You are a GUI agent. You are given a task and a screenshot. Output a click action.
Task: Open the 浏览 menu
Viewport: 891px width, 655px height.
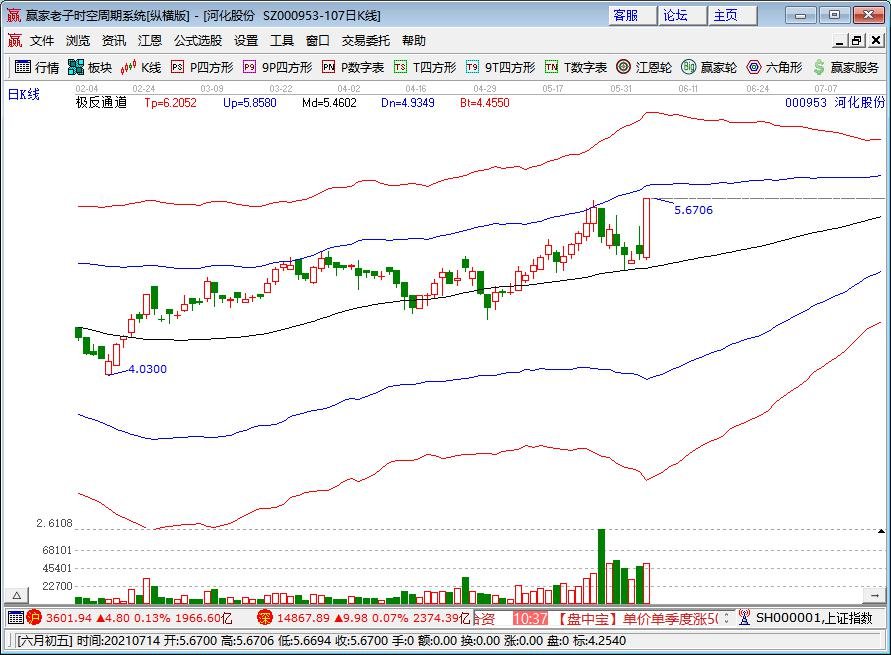tap(78, 41)
